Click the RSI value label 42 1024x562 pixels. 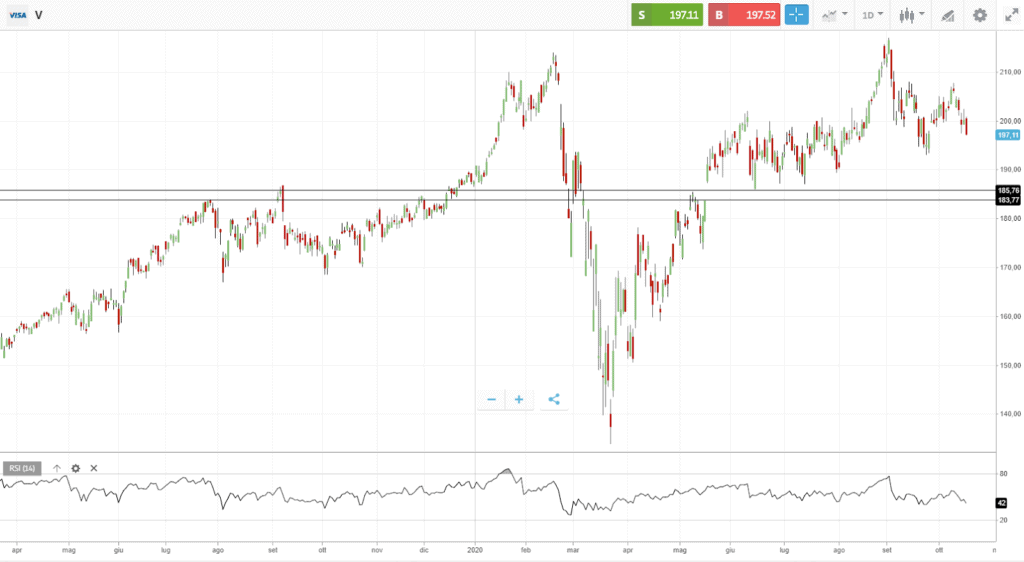(1002, 503)
